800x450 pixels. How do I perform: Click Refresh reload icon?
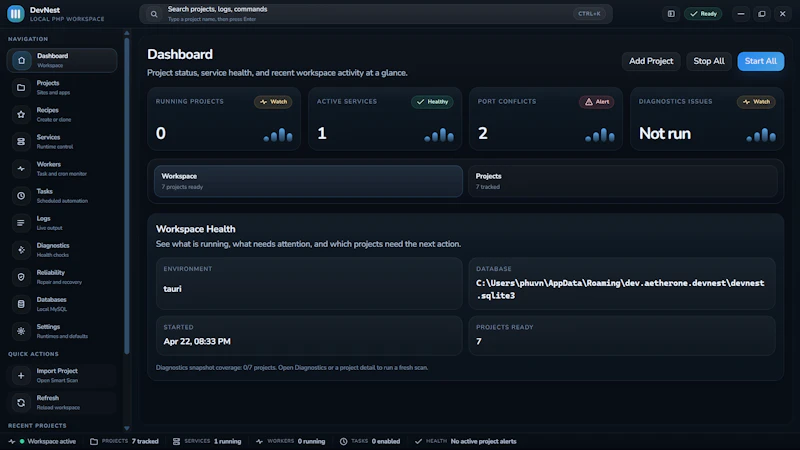(21, 403)
